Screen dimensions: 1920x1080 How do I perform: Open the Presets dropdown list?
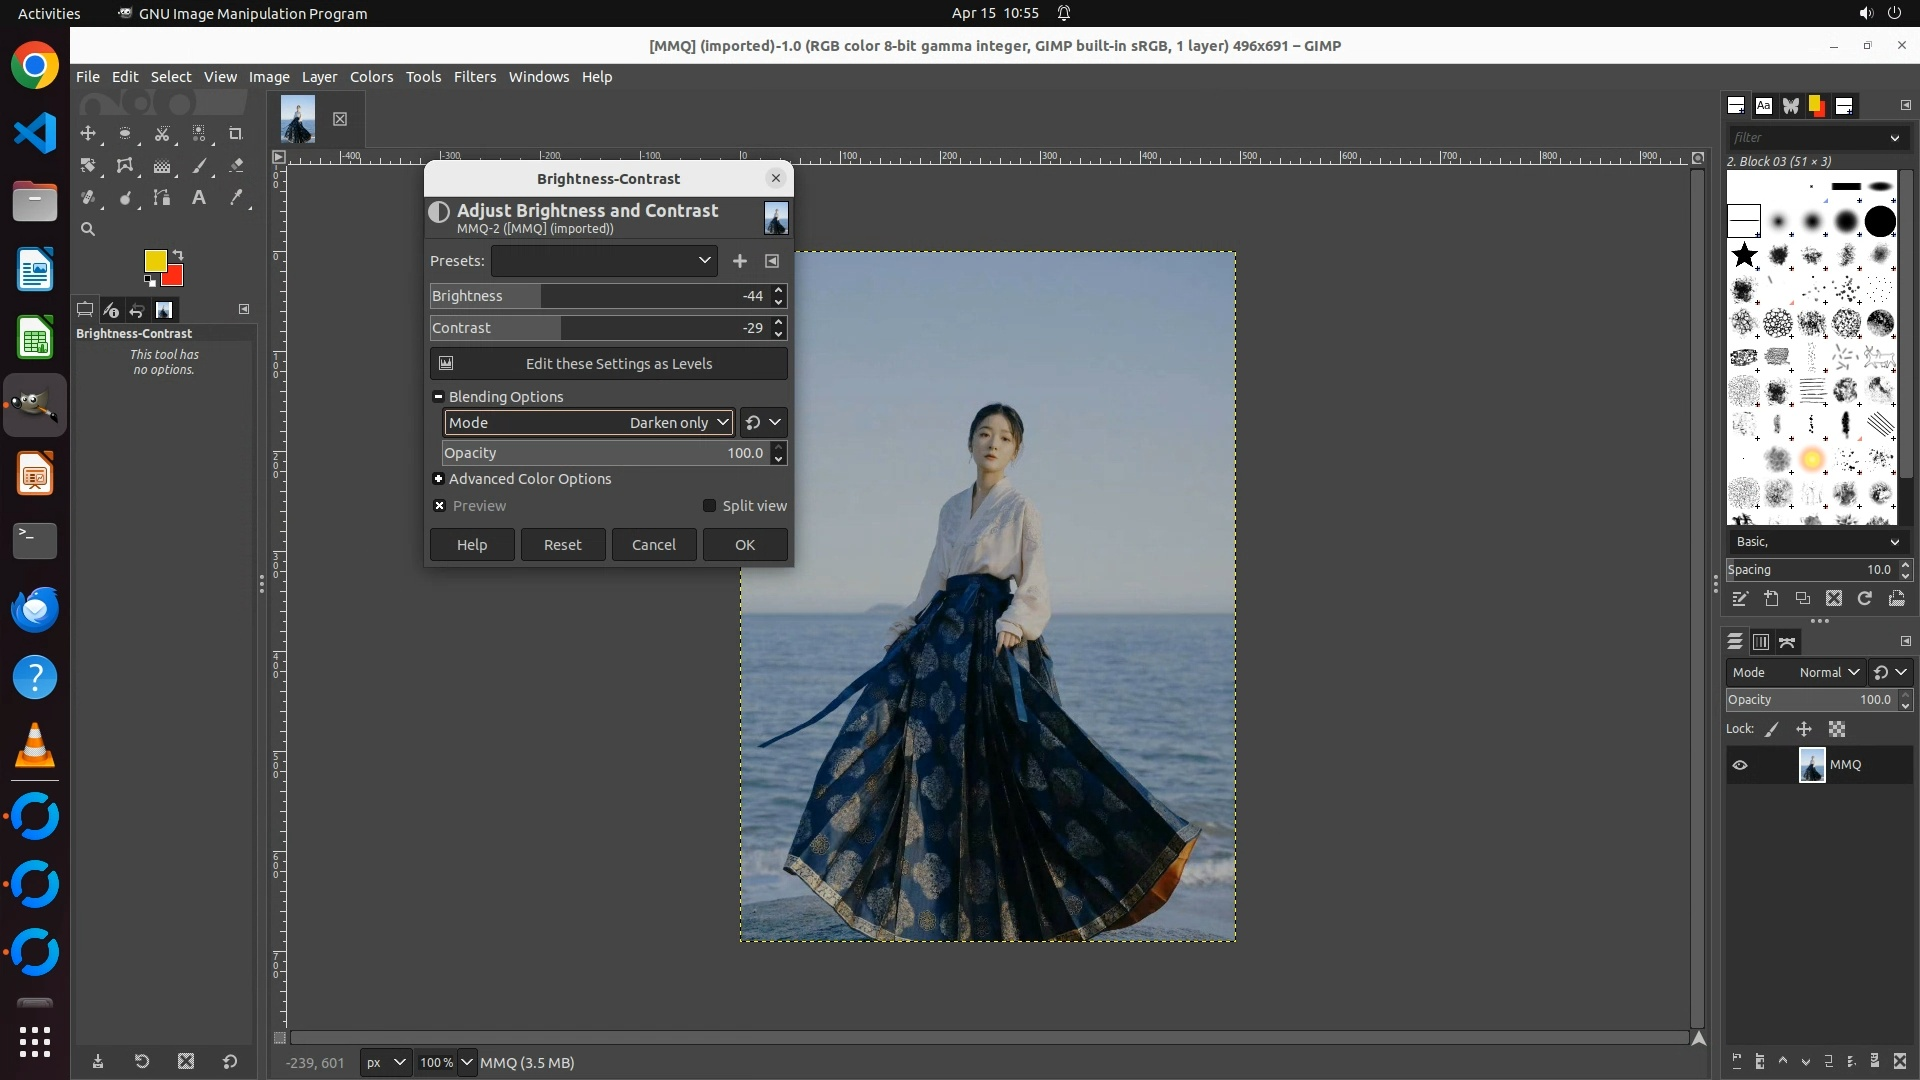pyautogui.click(x=604, y=261)
